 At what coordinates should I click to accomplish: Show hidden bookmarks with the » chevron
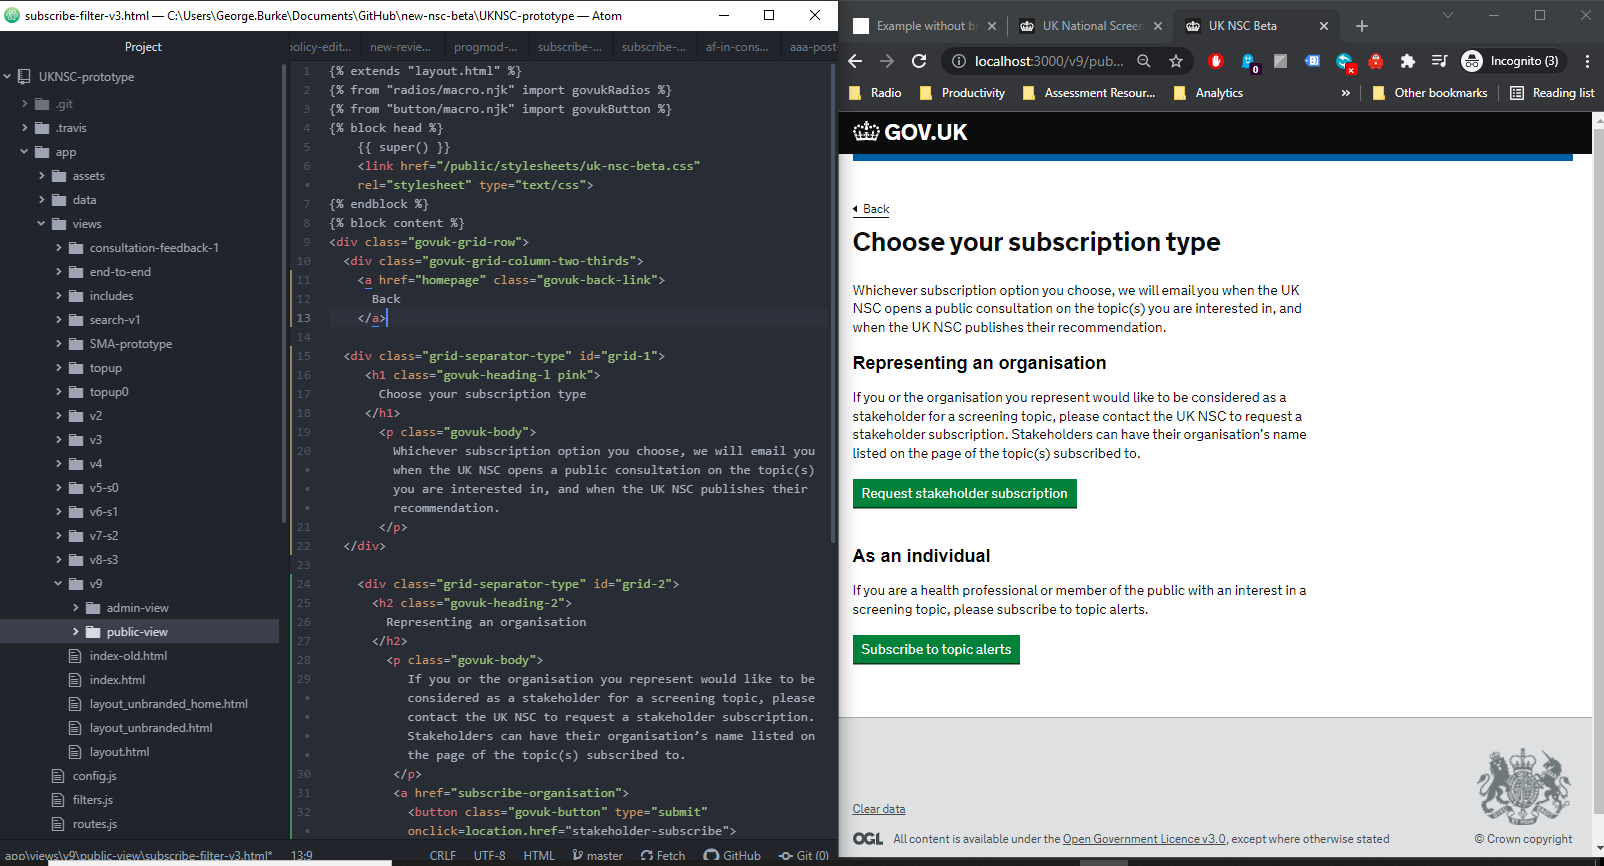(x=1346, y=93)
